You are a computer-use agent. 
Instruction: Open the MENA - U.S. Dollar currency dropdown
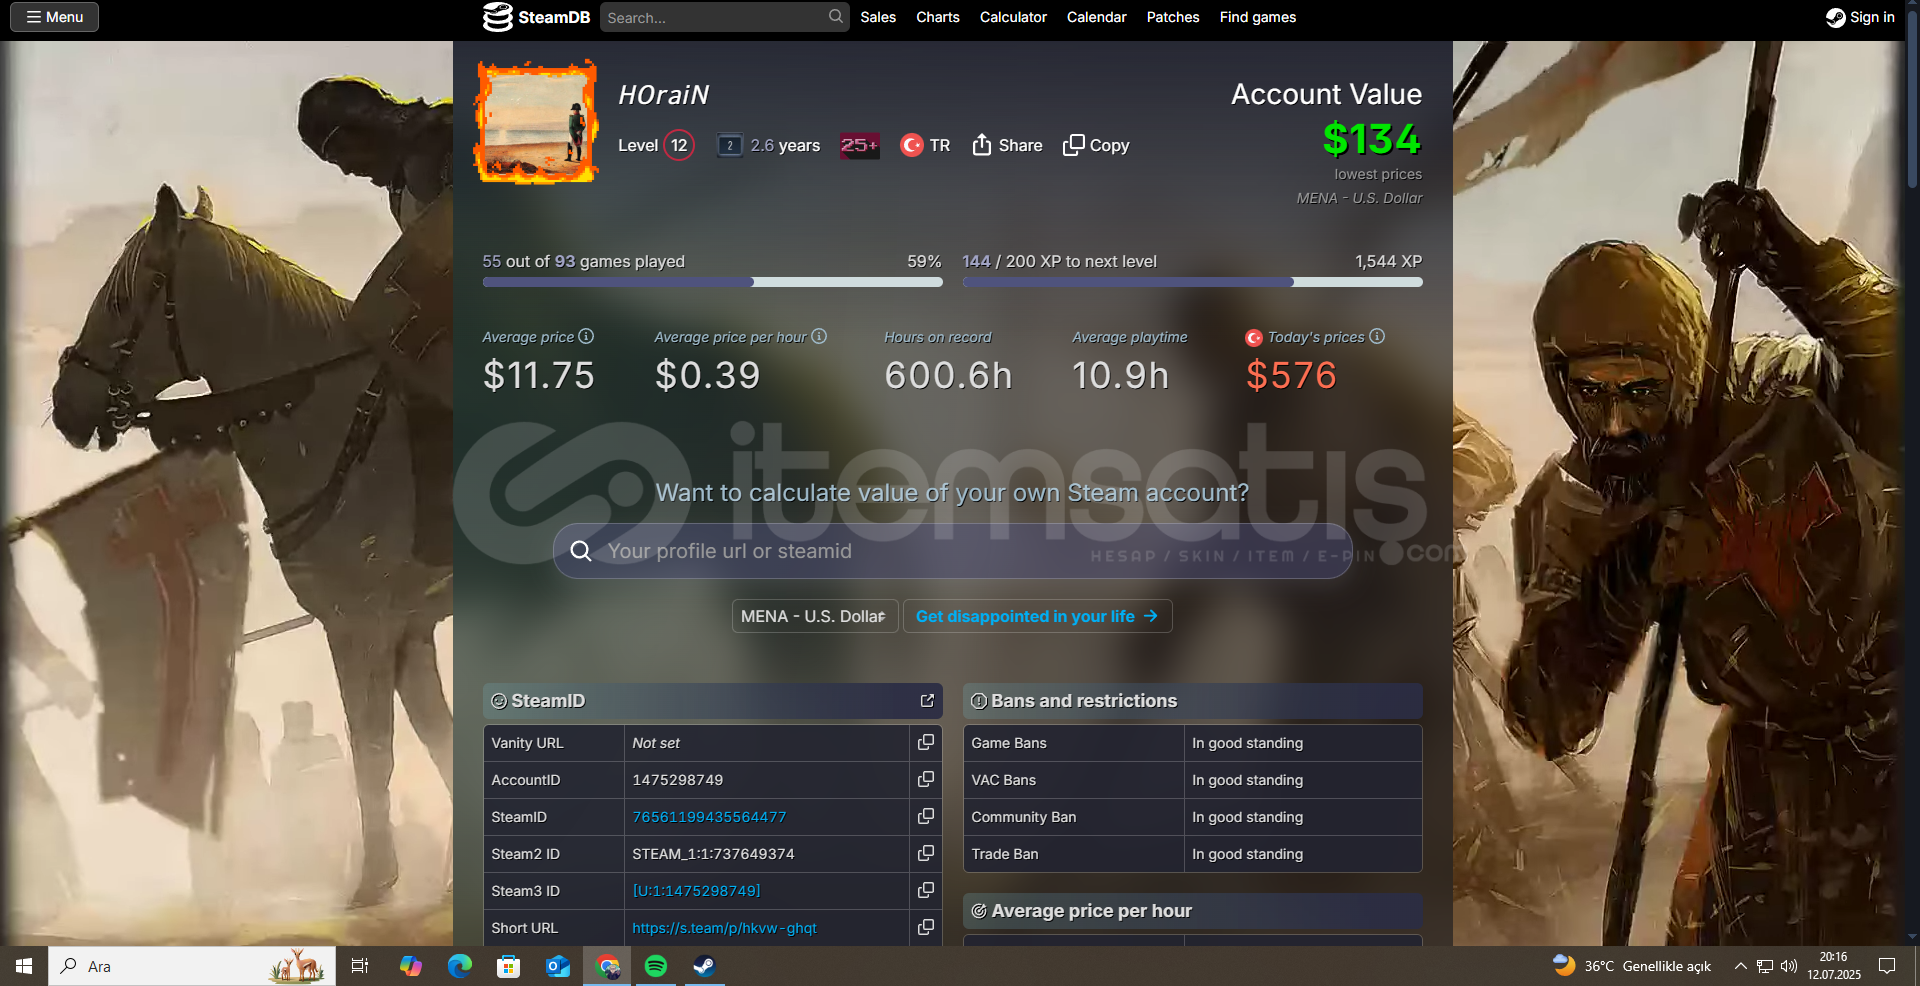[815, 616]
